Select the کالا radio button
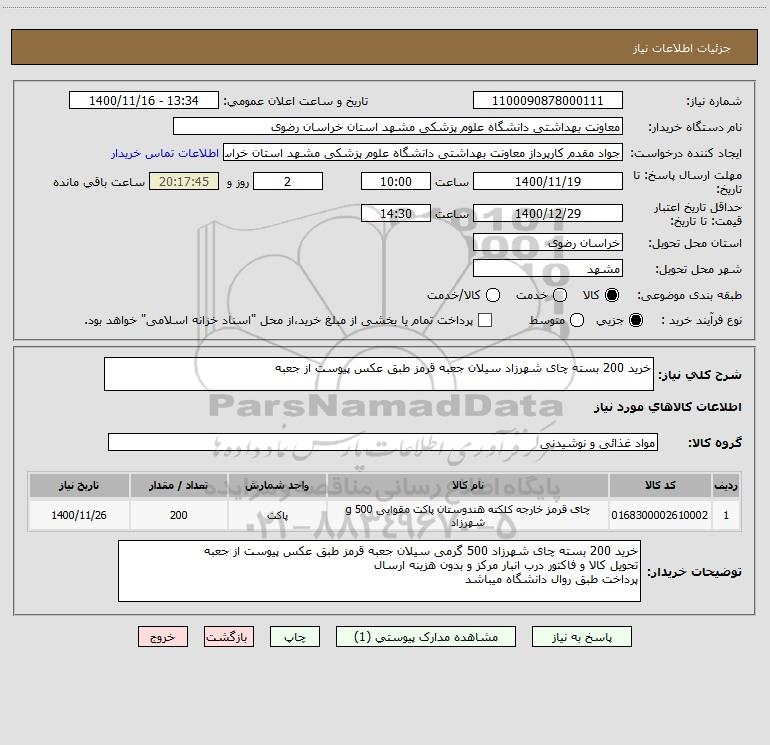Image resolution: width=770 pixels, height=745 pixels. (x=612, y=295)
